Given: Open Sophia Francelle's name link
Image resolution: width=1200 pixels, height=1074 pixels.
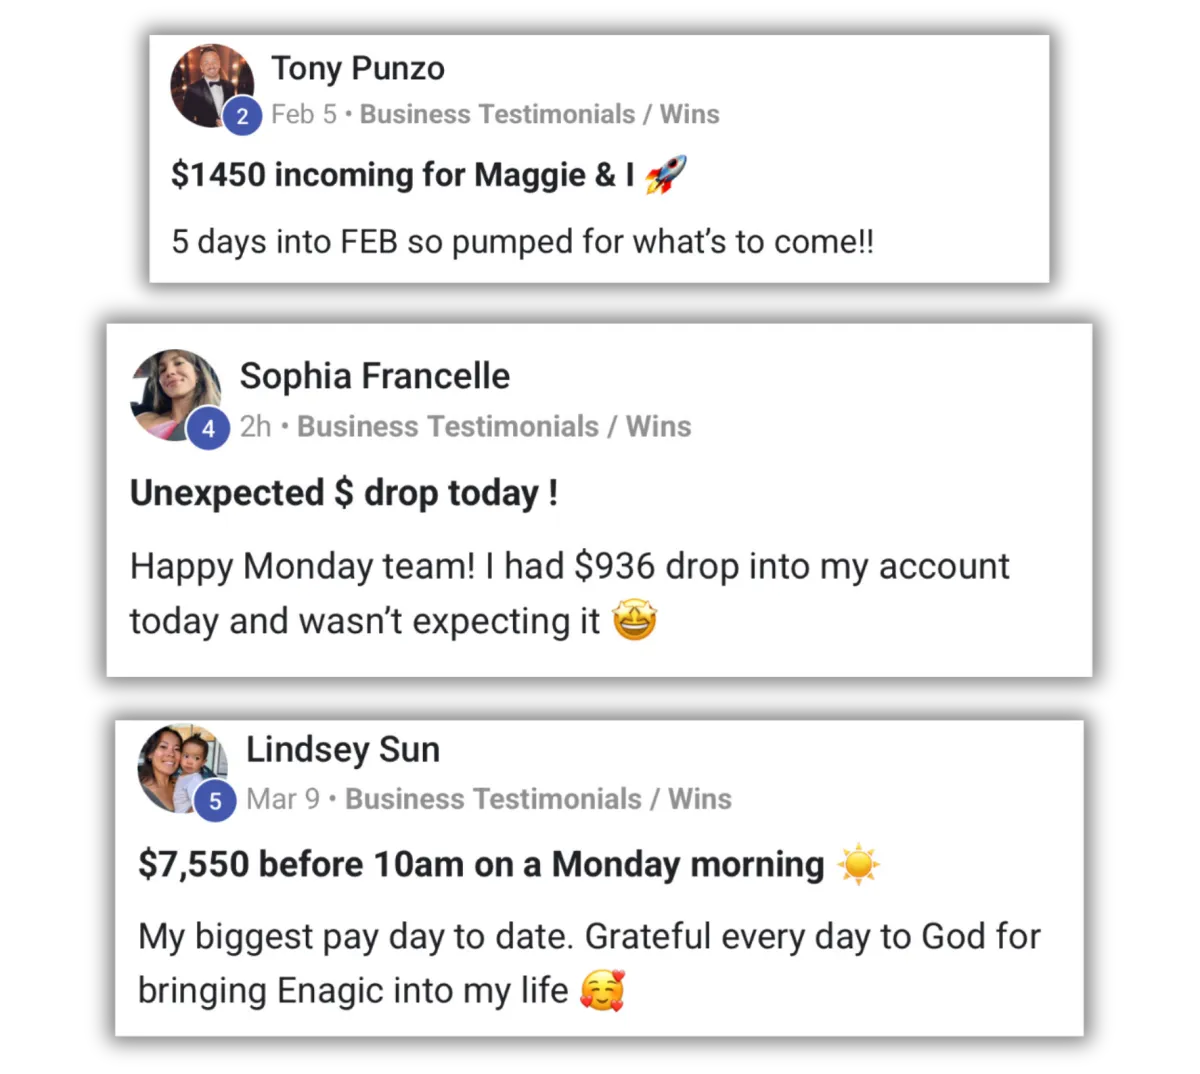Looking at the screenshot, I should point(375,376).
